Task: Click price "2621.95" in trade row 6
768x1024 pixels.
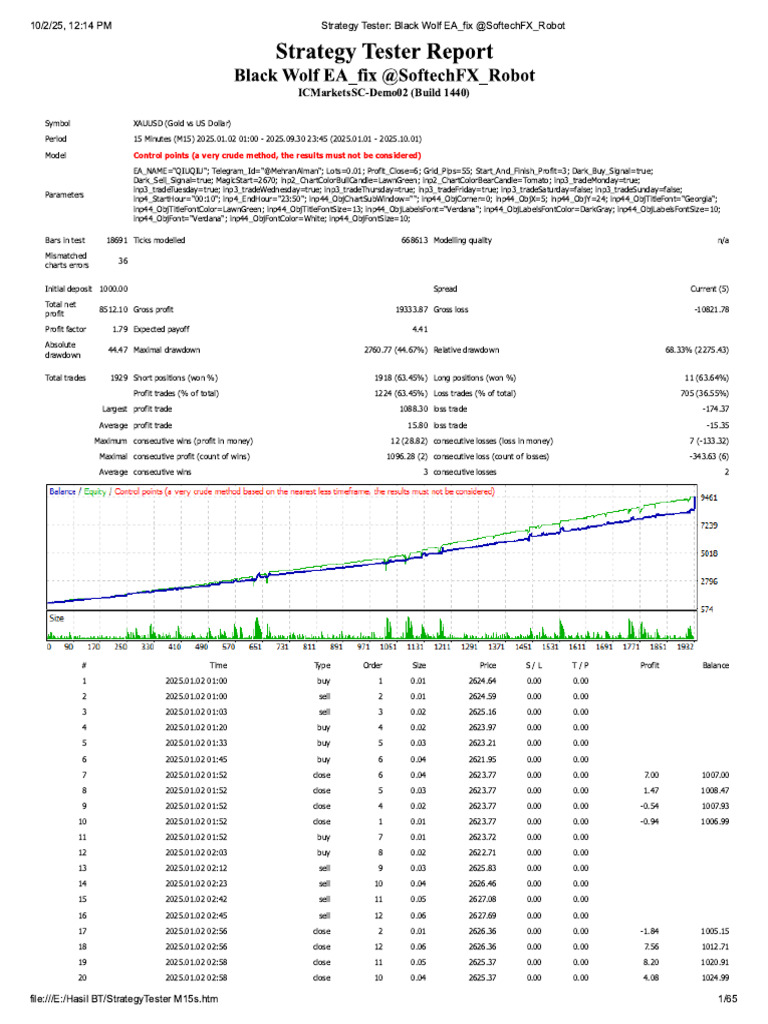Action: pos(482,760)
